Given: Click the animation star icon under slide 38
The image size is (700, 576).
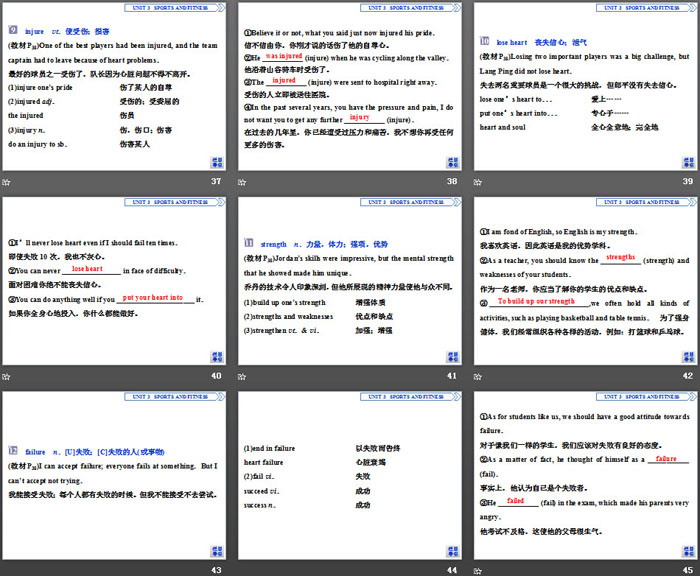Looking at the screenshot, I should point(242,182).
